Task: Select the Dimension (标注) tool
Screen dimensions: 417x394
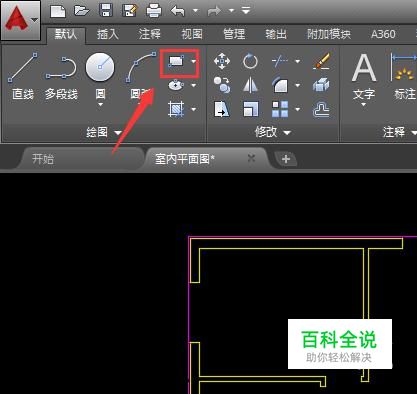Action: tap(404, 76)
